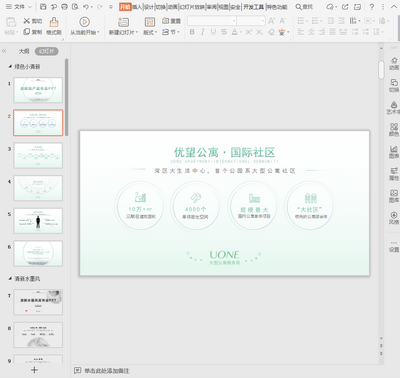Click the Undo arrow
Viewport: 400px width, 378px height.
coord(86,7)
